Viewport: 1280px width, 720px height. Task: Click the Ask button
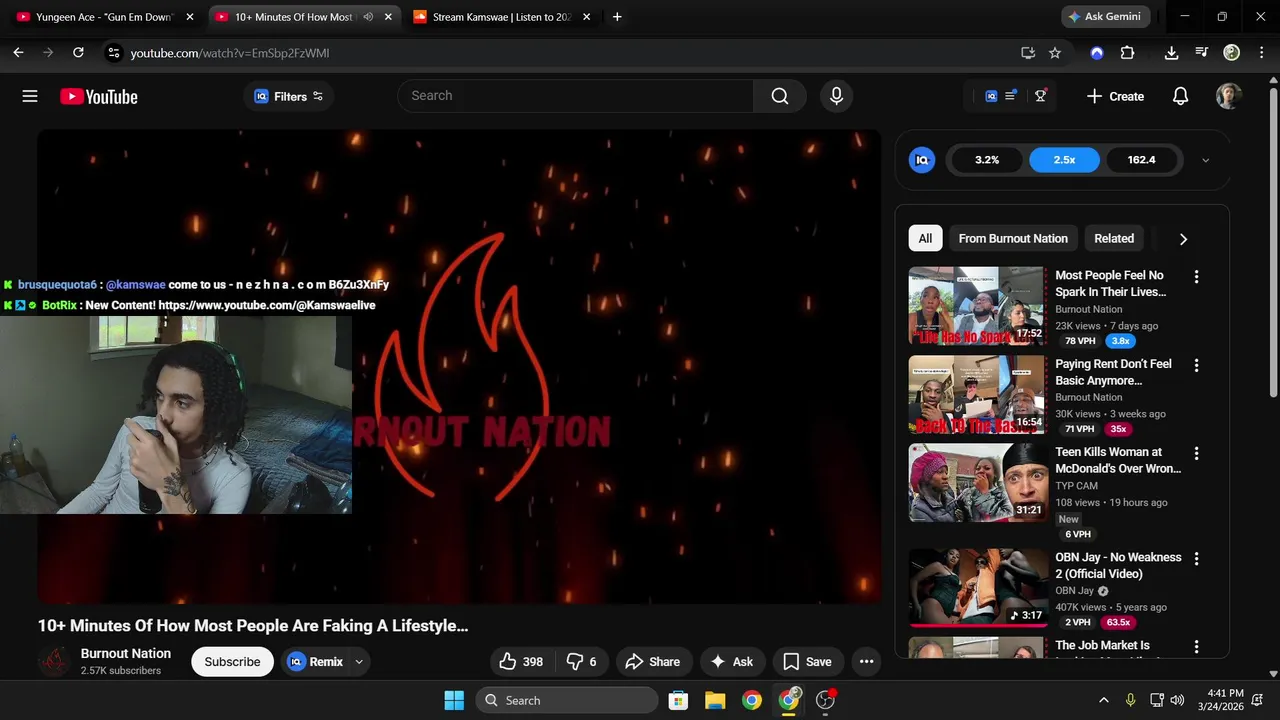(731, 661)
